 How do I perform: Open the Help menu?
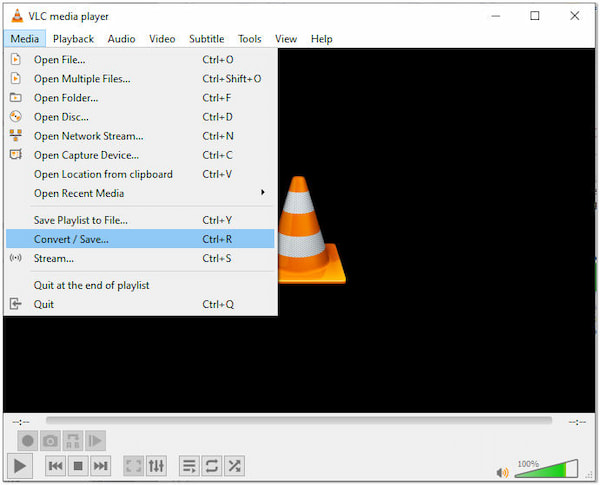pyautogui.click(x=321, y=39)
